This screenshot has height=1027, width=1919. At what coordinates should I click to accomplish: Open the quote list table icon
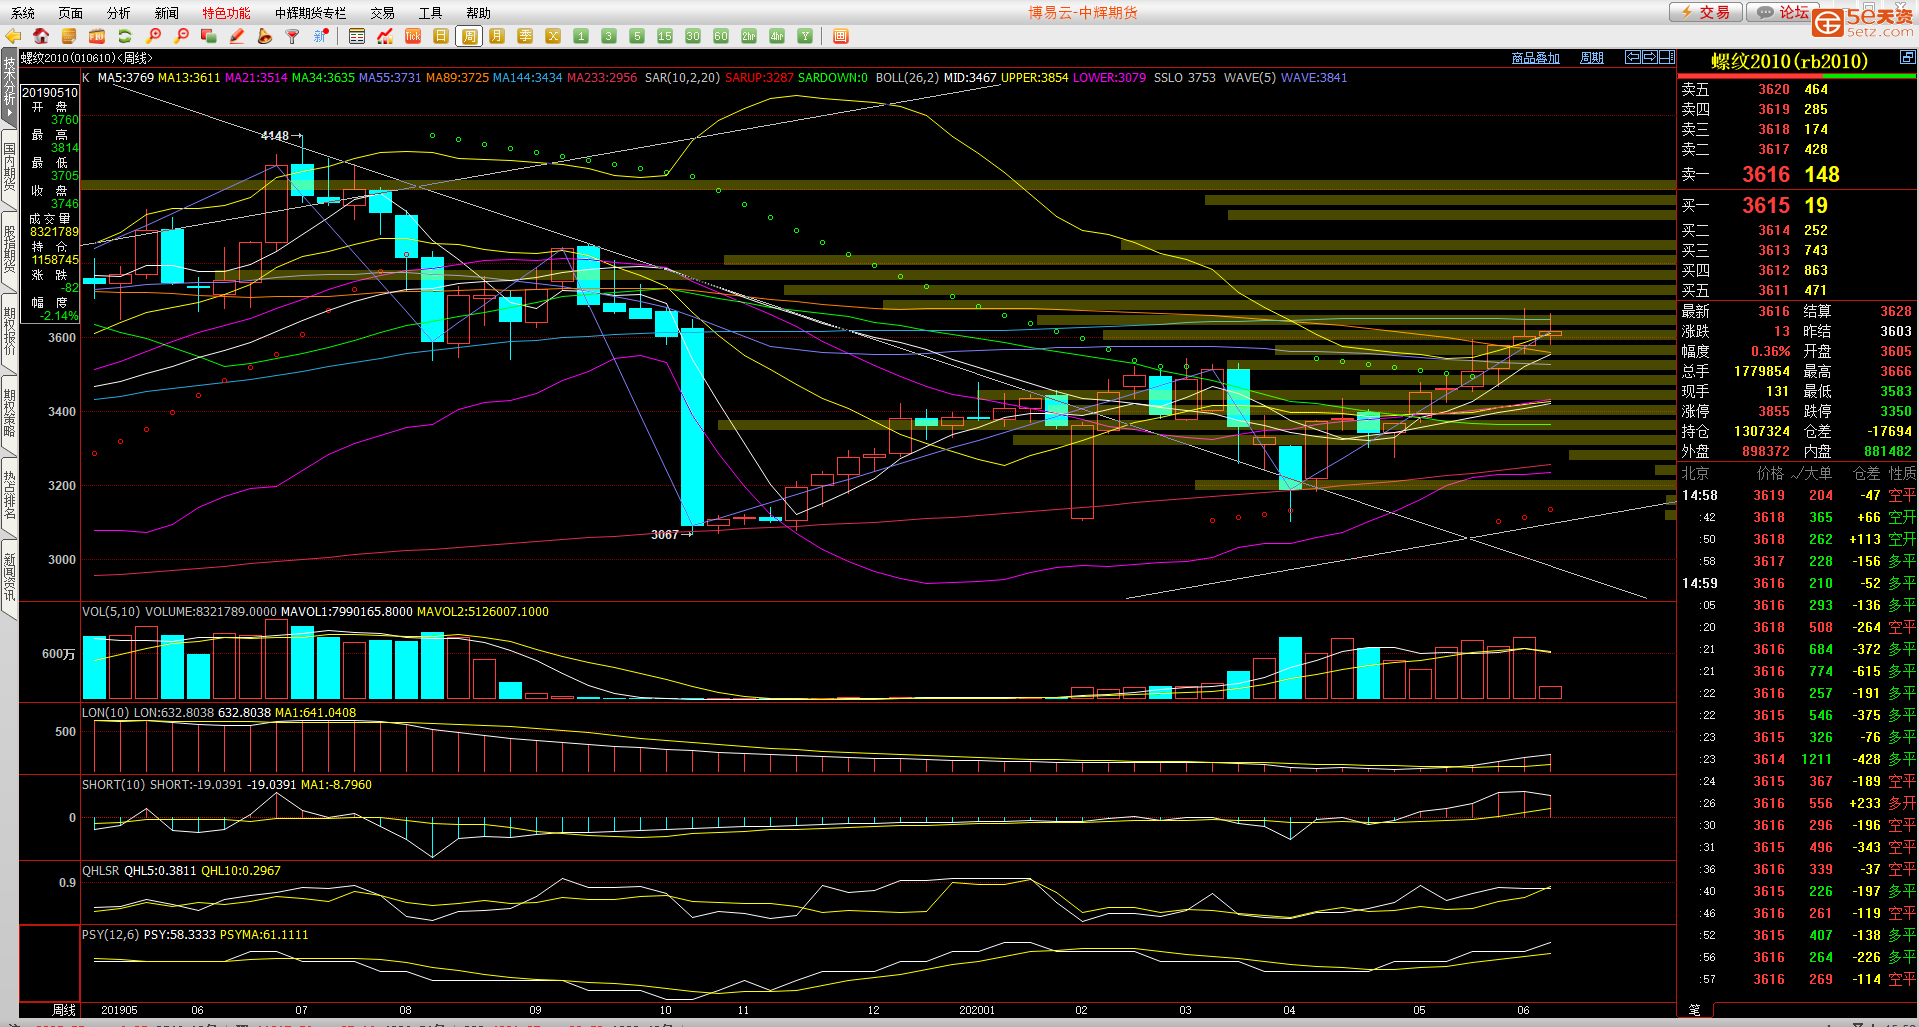click(357, 36)
